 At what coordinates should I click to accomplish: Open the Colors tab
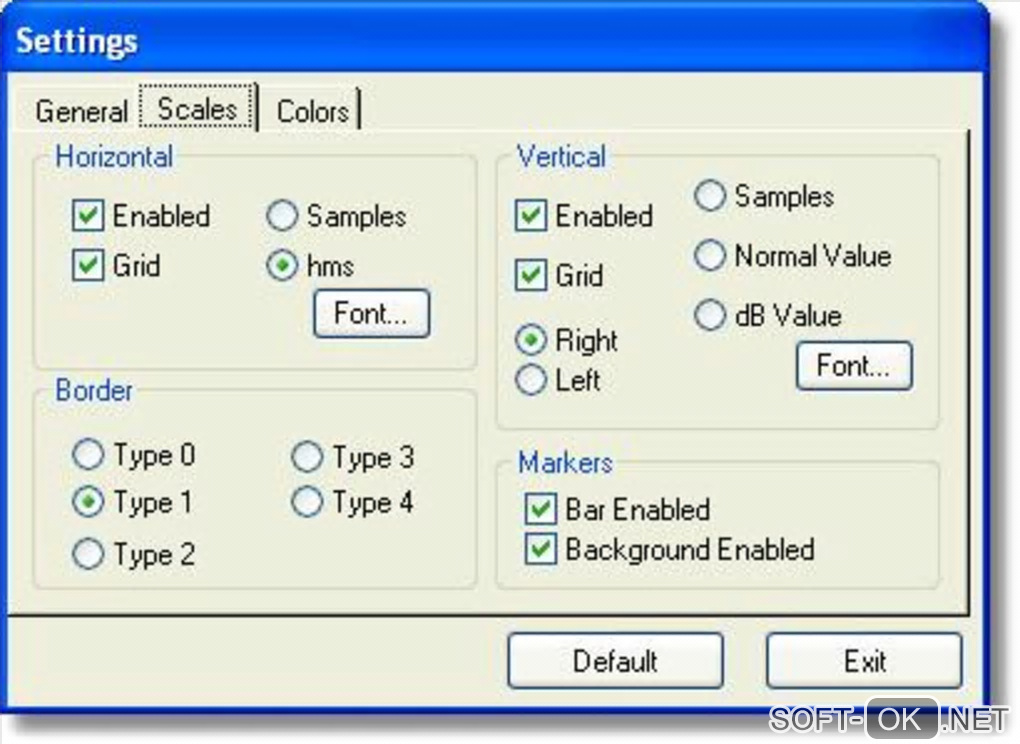tap(312, 110)
